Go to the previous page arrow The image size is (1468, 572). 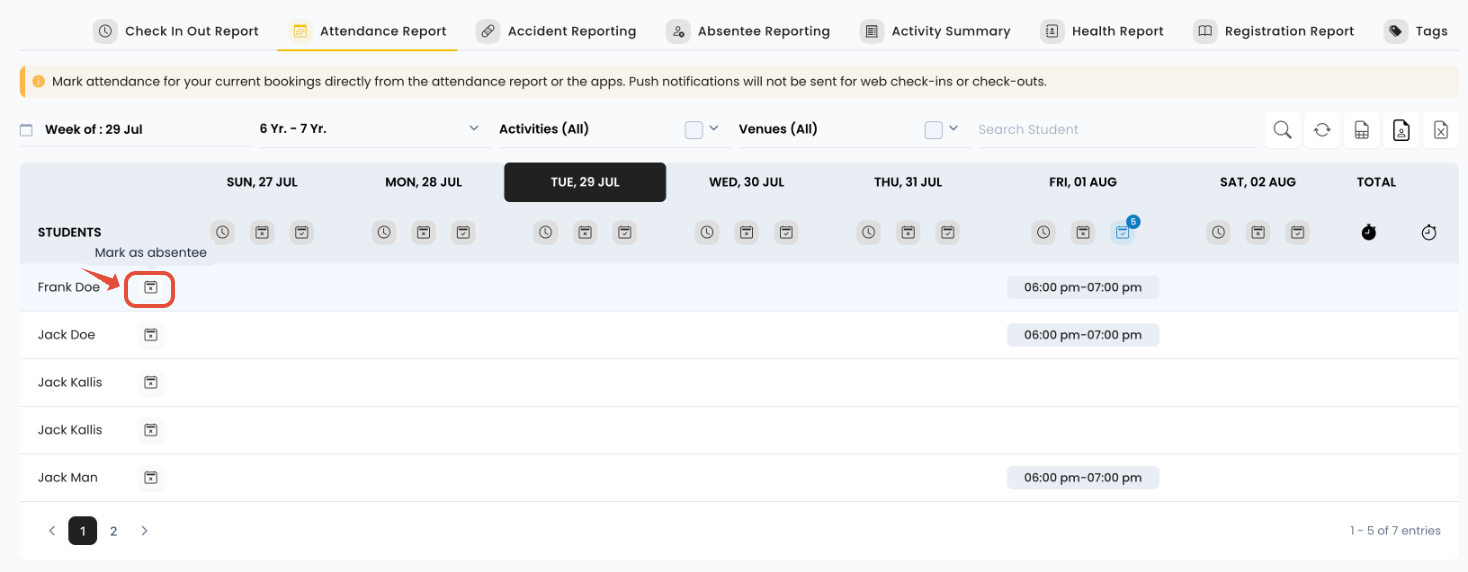pyautogui.click(x=52, y=531)
